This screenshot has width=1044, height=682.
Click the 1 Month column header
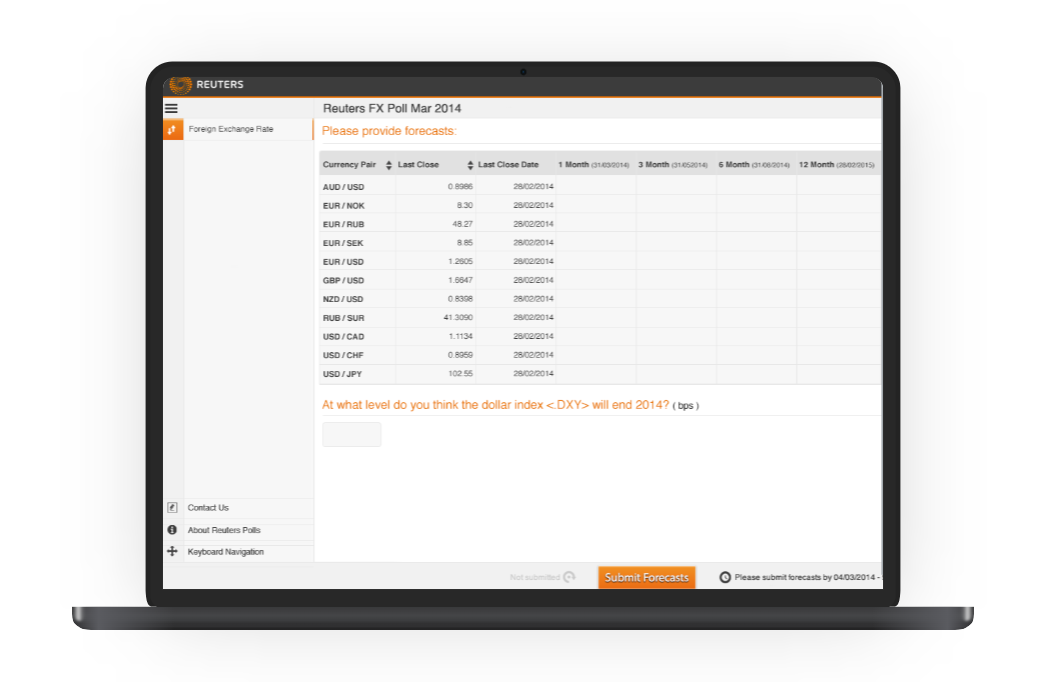[x=594, y=165]
